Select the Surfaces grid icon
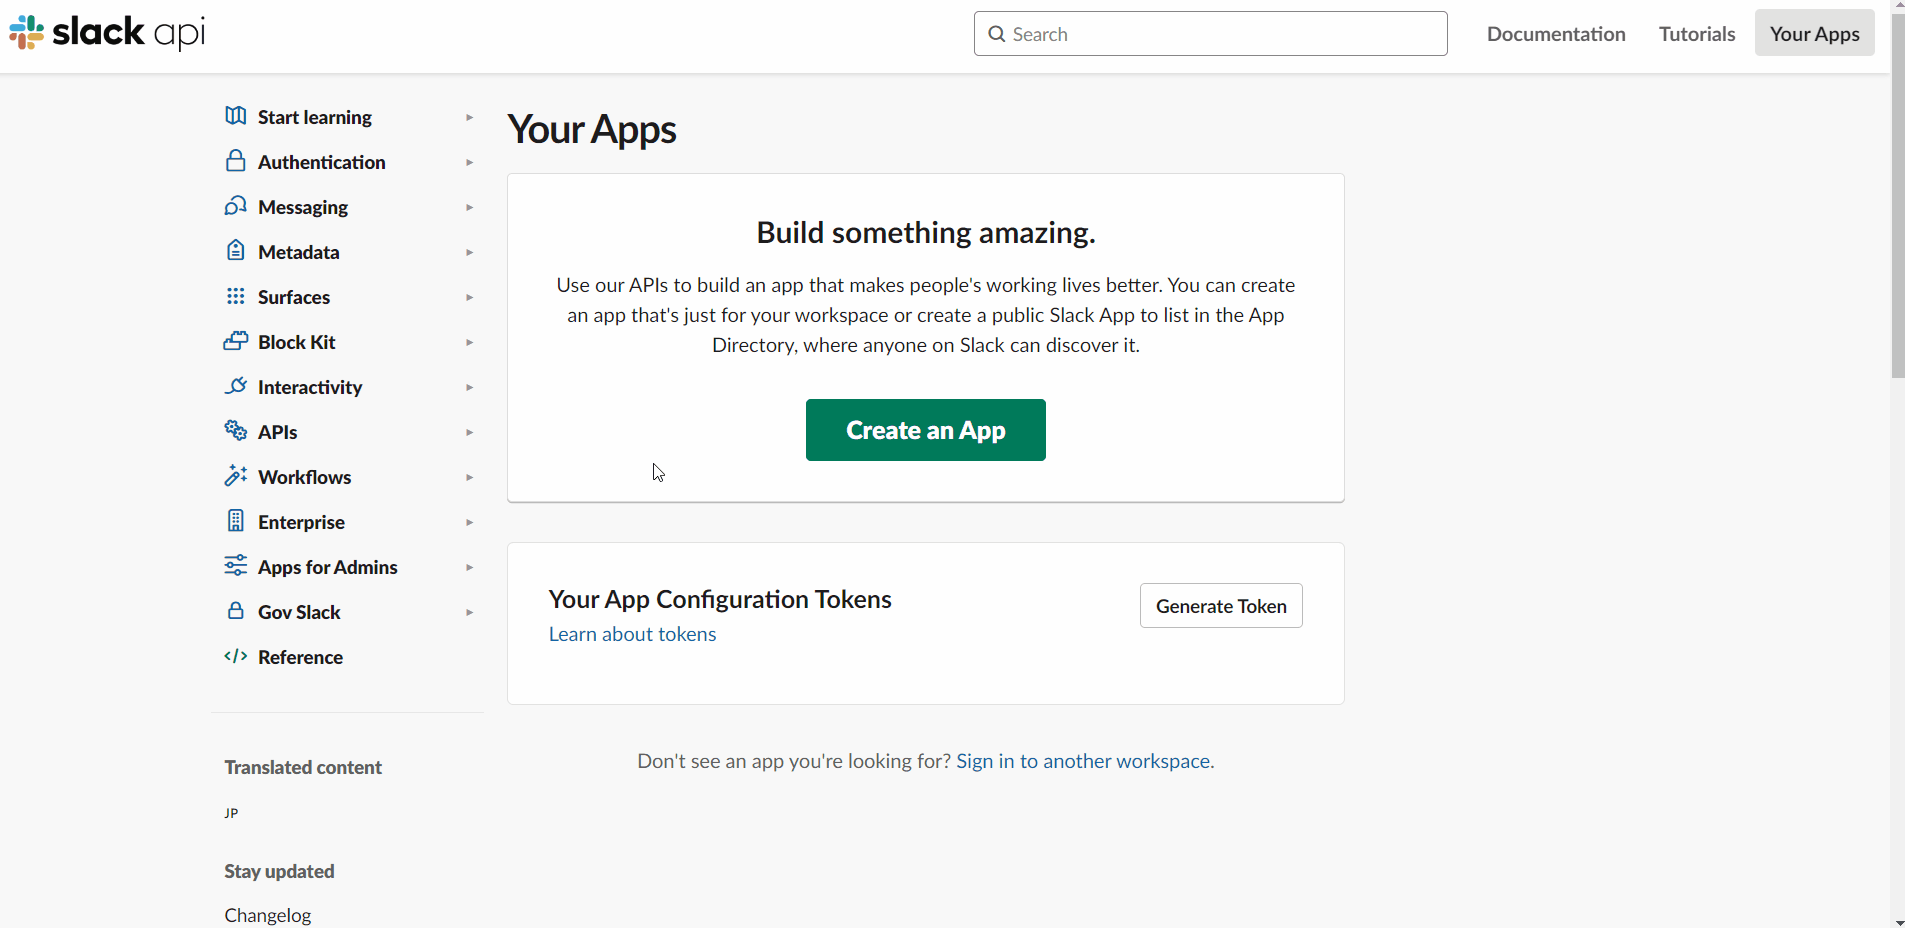 point(234,296)
